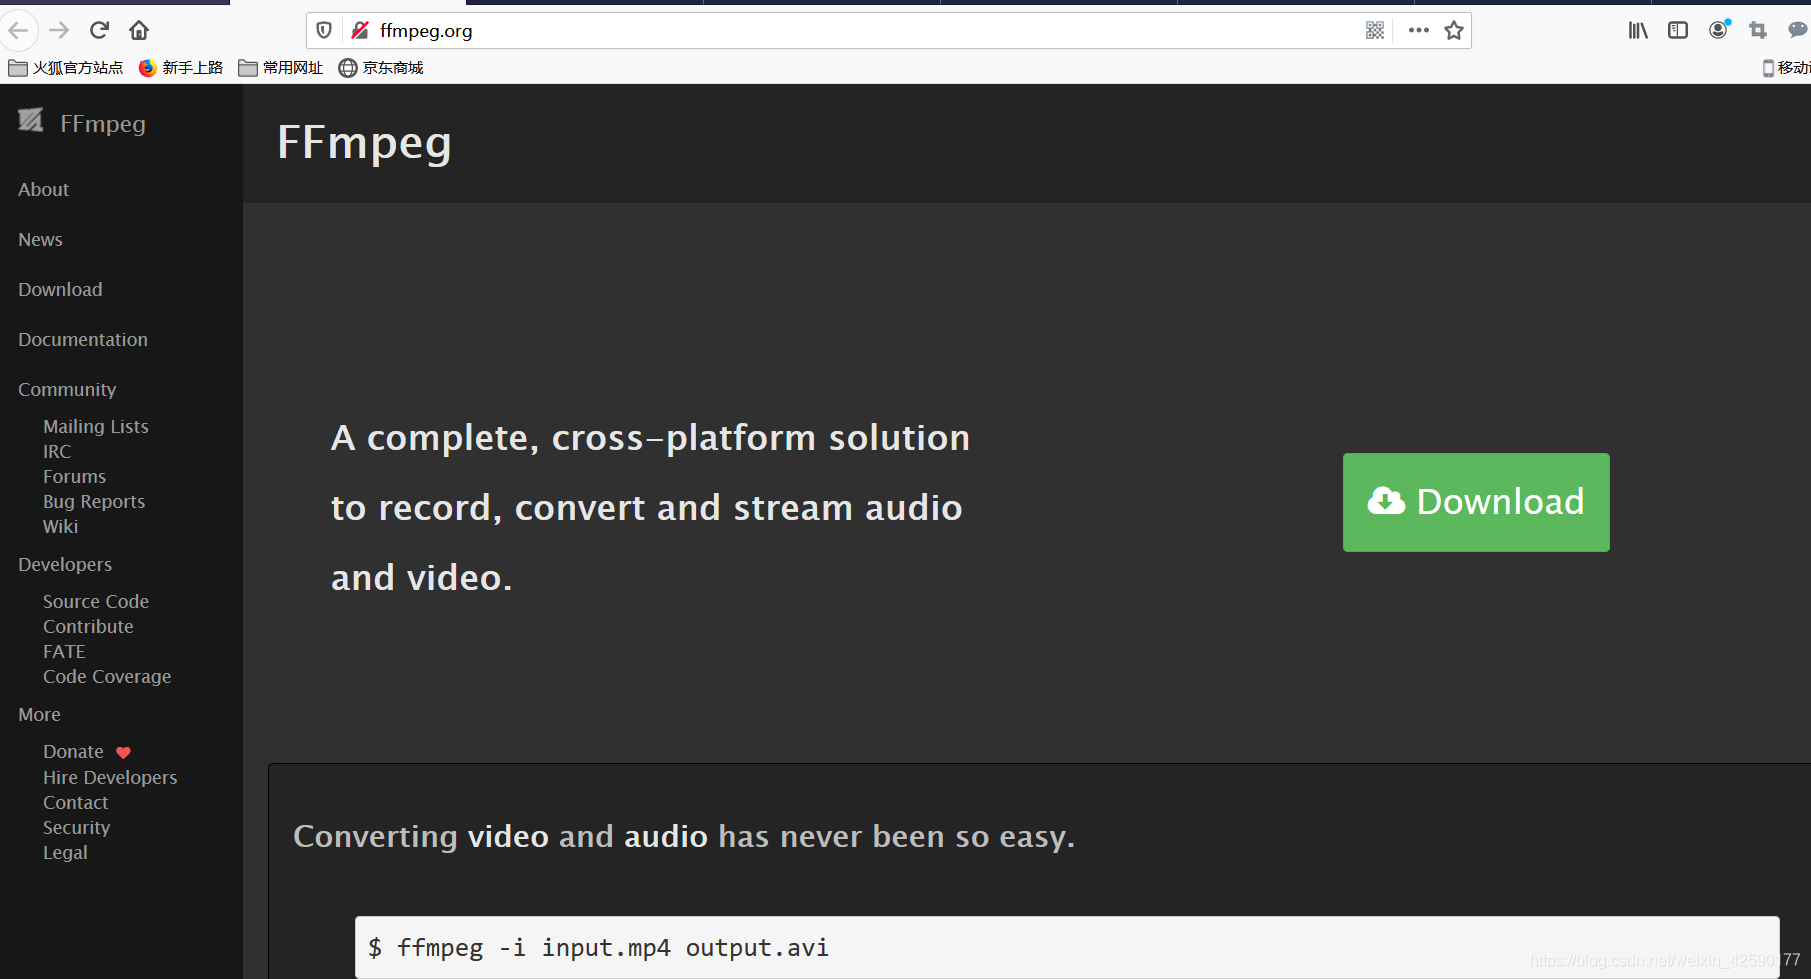Click the browser Forward arrow
1811x979 pixels.
pyautogui.click(x=59, y=30)
